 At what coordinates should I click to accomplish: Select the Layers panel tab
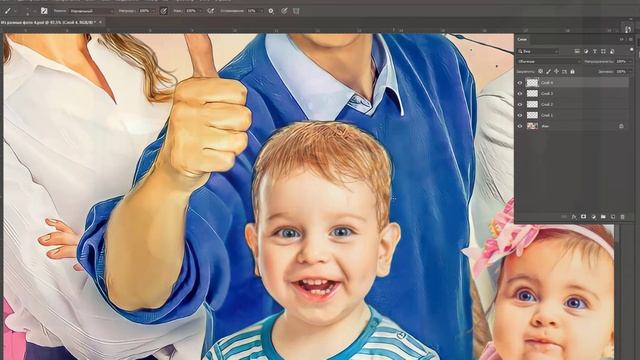pos(522,39)
